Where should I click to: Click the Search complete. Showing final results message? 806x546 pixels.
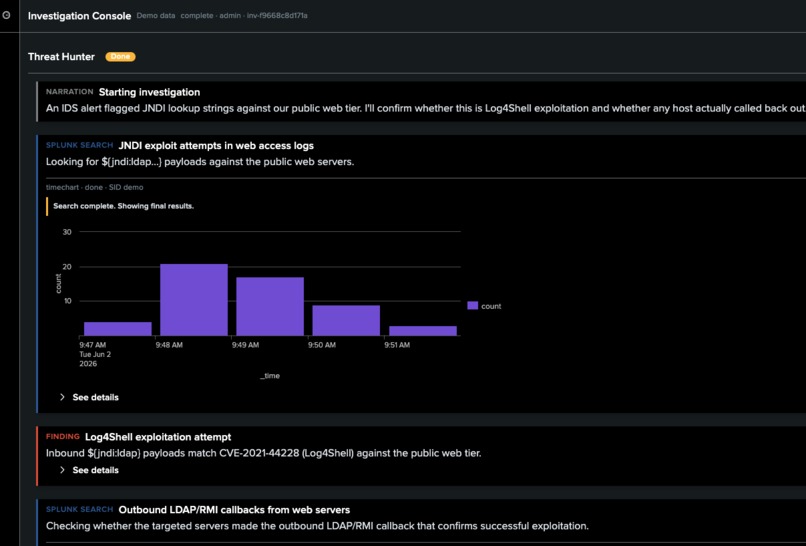pos(123,206)
